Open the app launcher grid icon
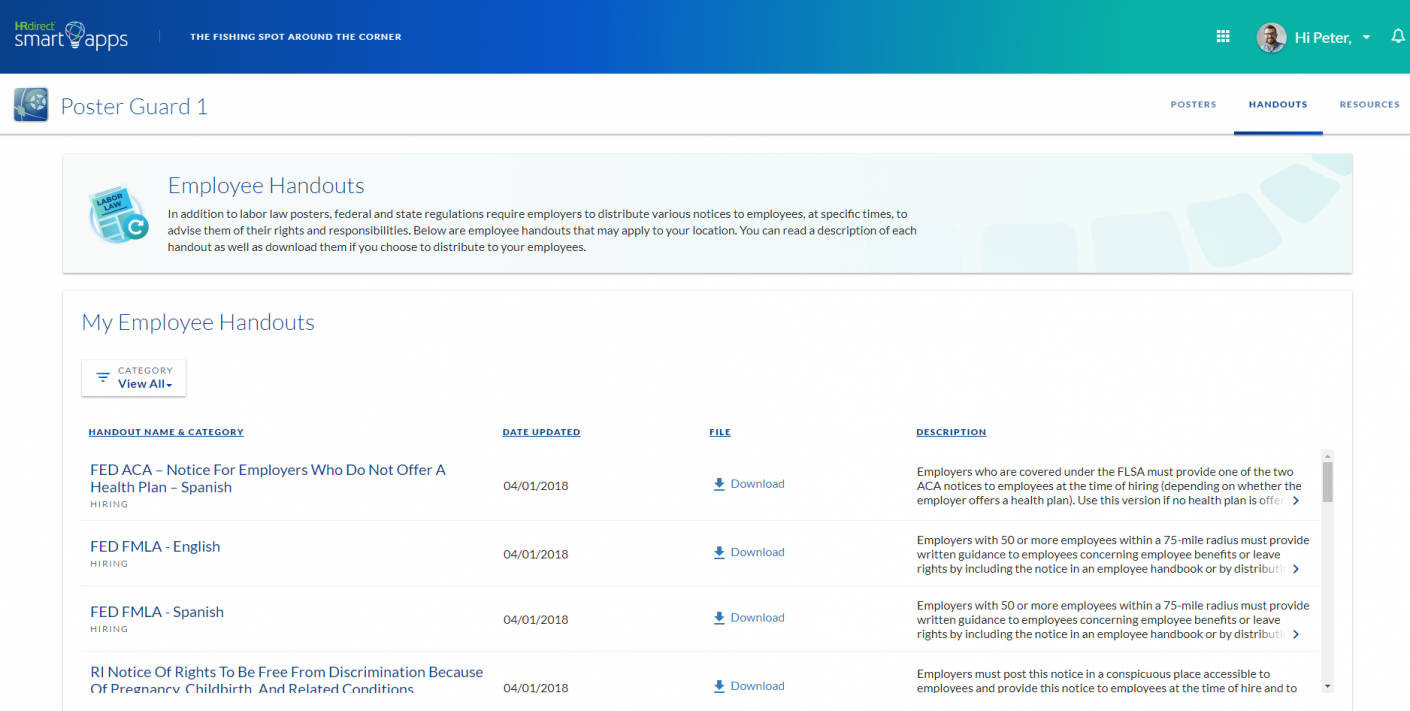1410x711 pixels. [x=1222, y=35]
